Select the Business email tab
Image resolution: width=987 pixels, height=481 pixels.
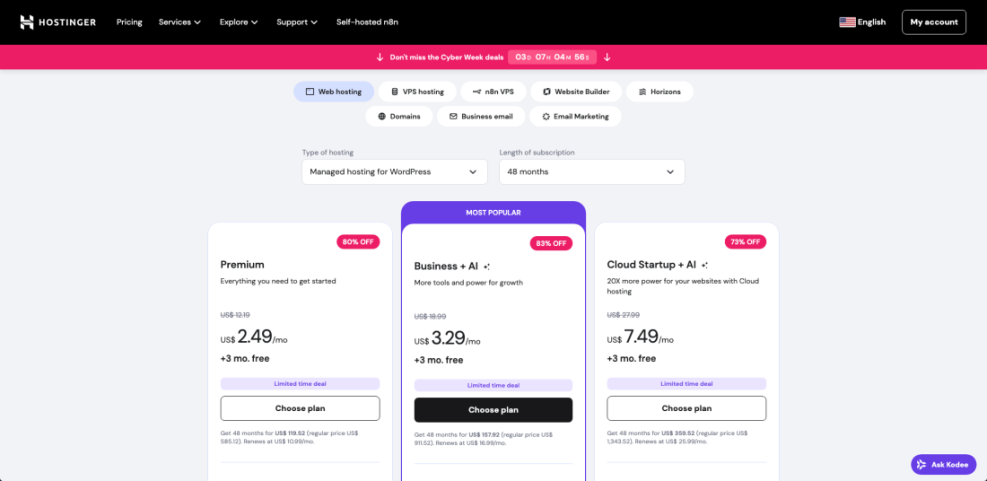point(480,116)
